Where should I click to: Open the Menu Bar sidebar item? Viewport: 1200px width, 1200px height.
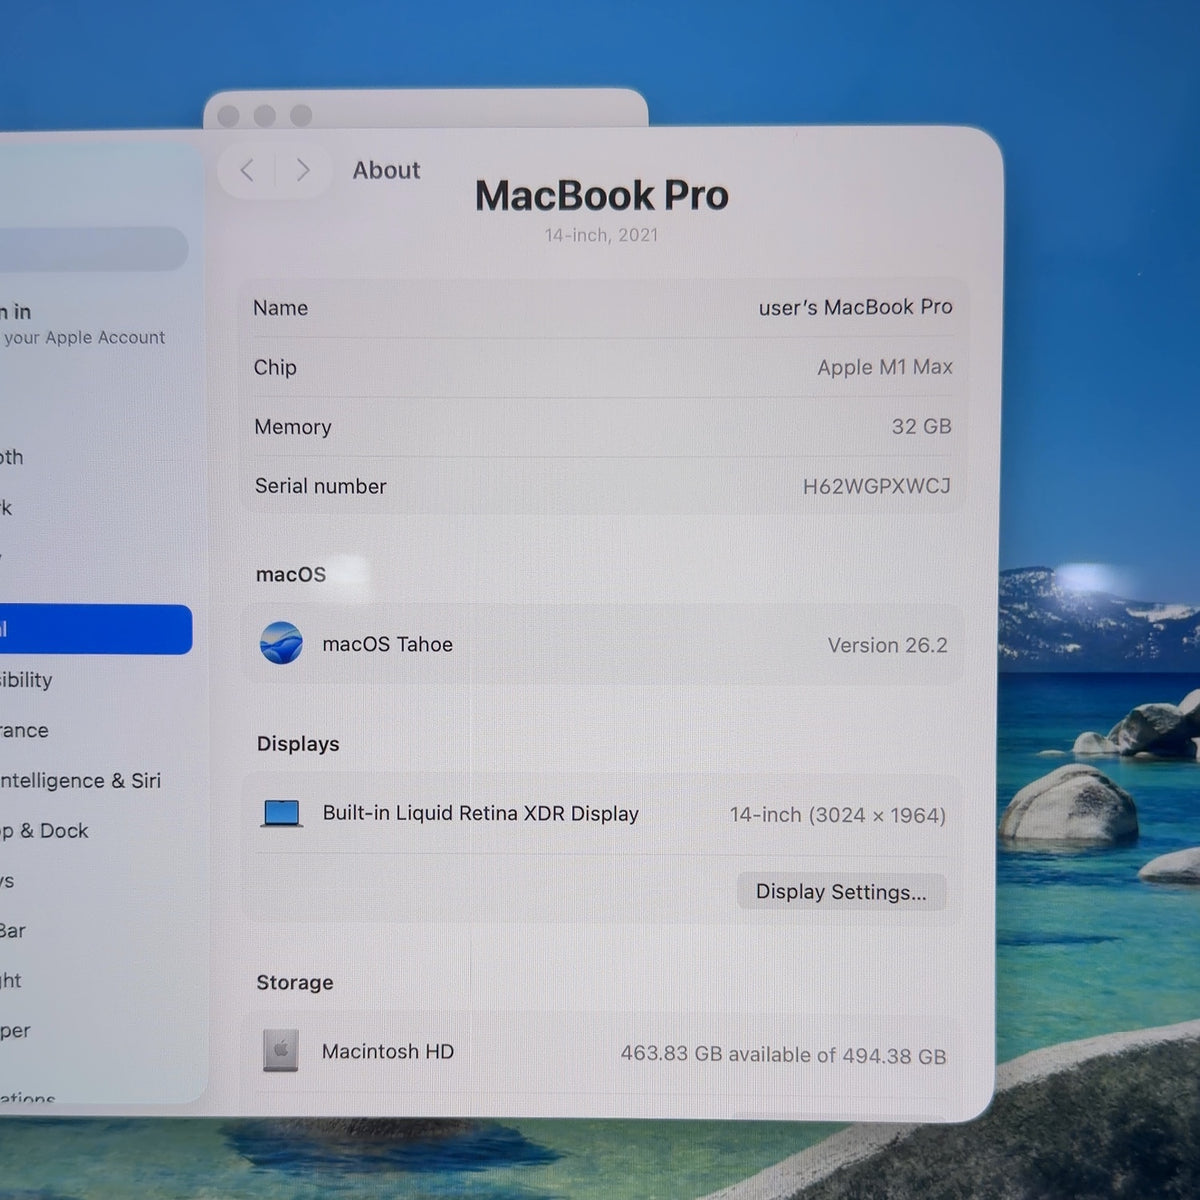point(13,930)
